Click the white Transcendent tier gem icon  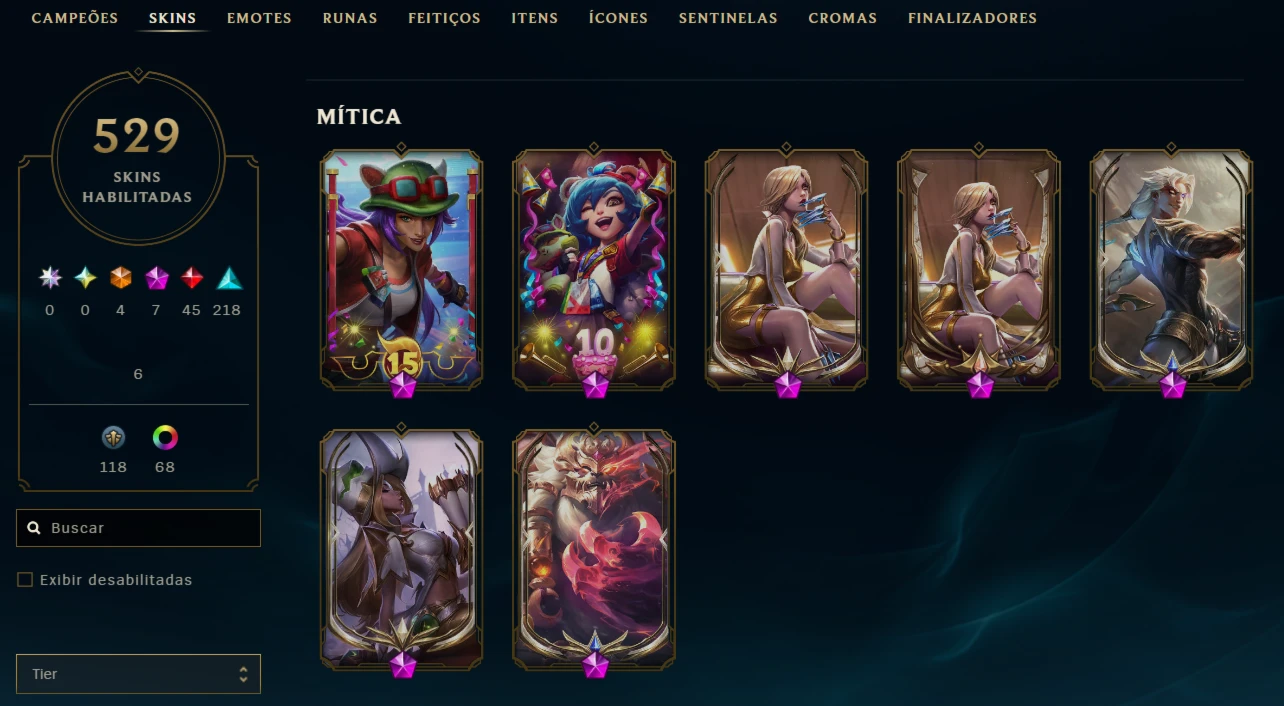point(50,278)
